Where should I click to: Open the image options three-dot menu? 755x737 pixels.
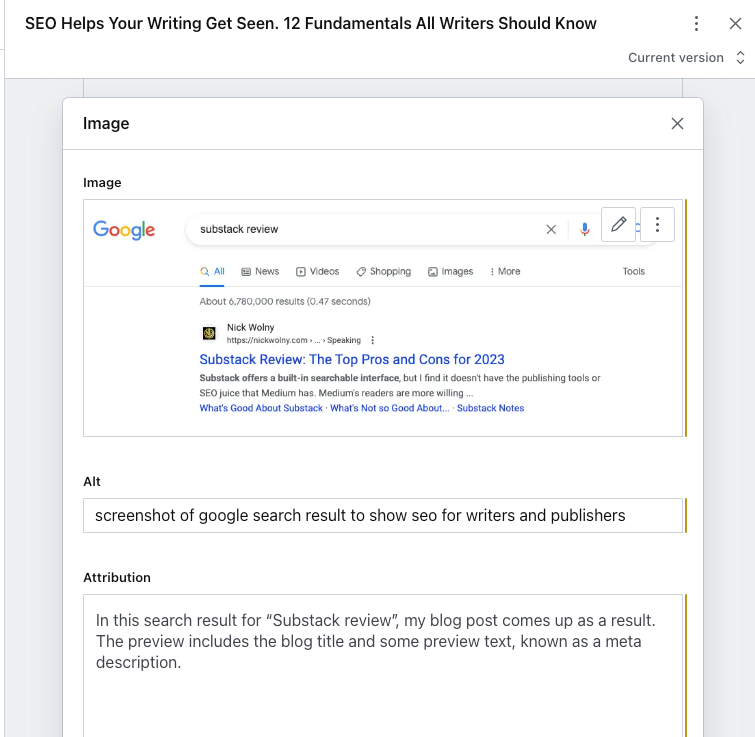657,224
